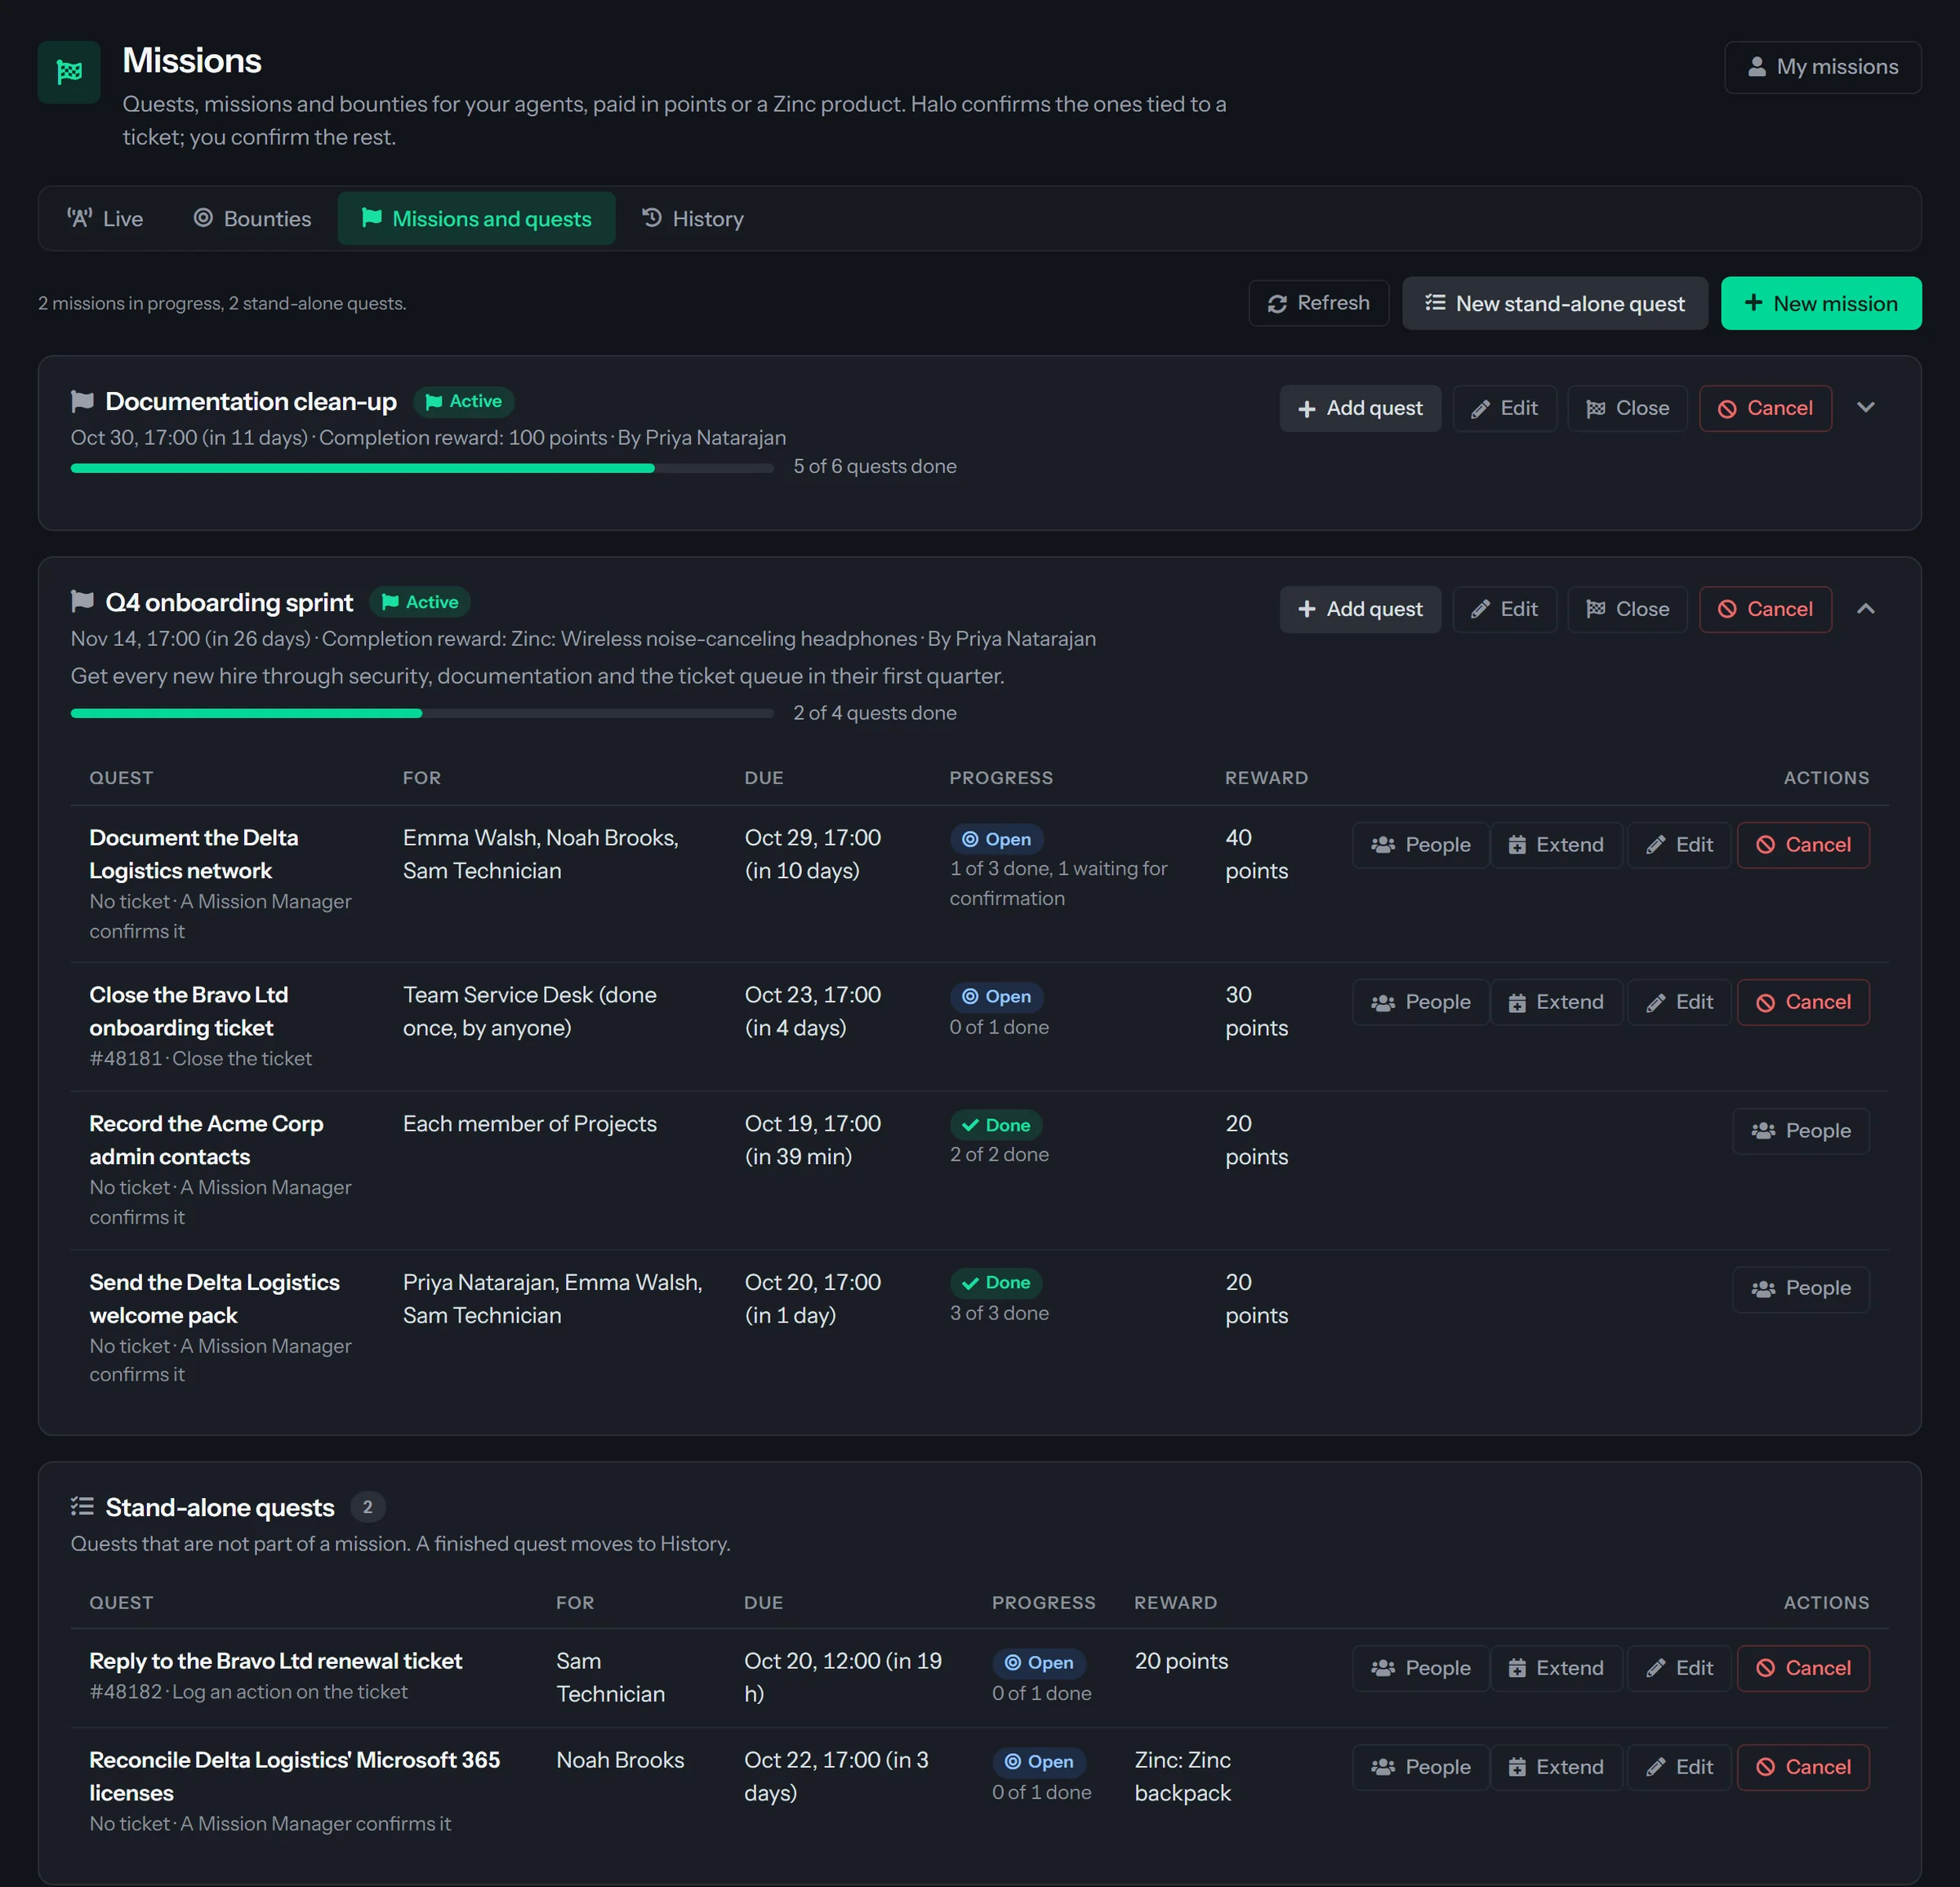1960x1887 pixels.
Task: Click the green Missions flag logo icon
Action: [69, 72]
